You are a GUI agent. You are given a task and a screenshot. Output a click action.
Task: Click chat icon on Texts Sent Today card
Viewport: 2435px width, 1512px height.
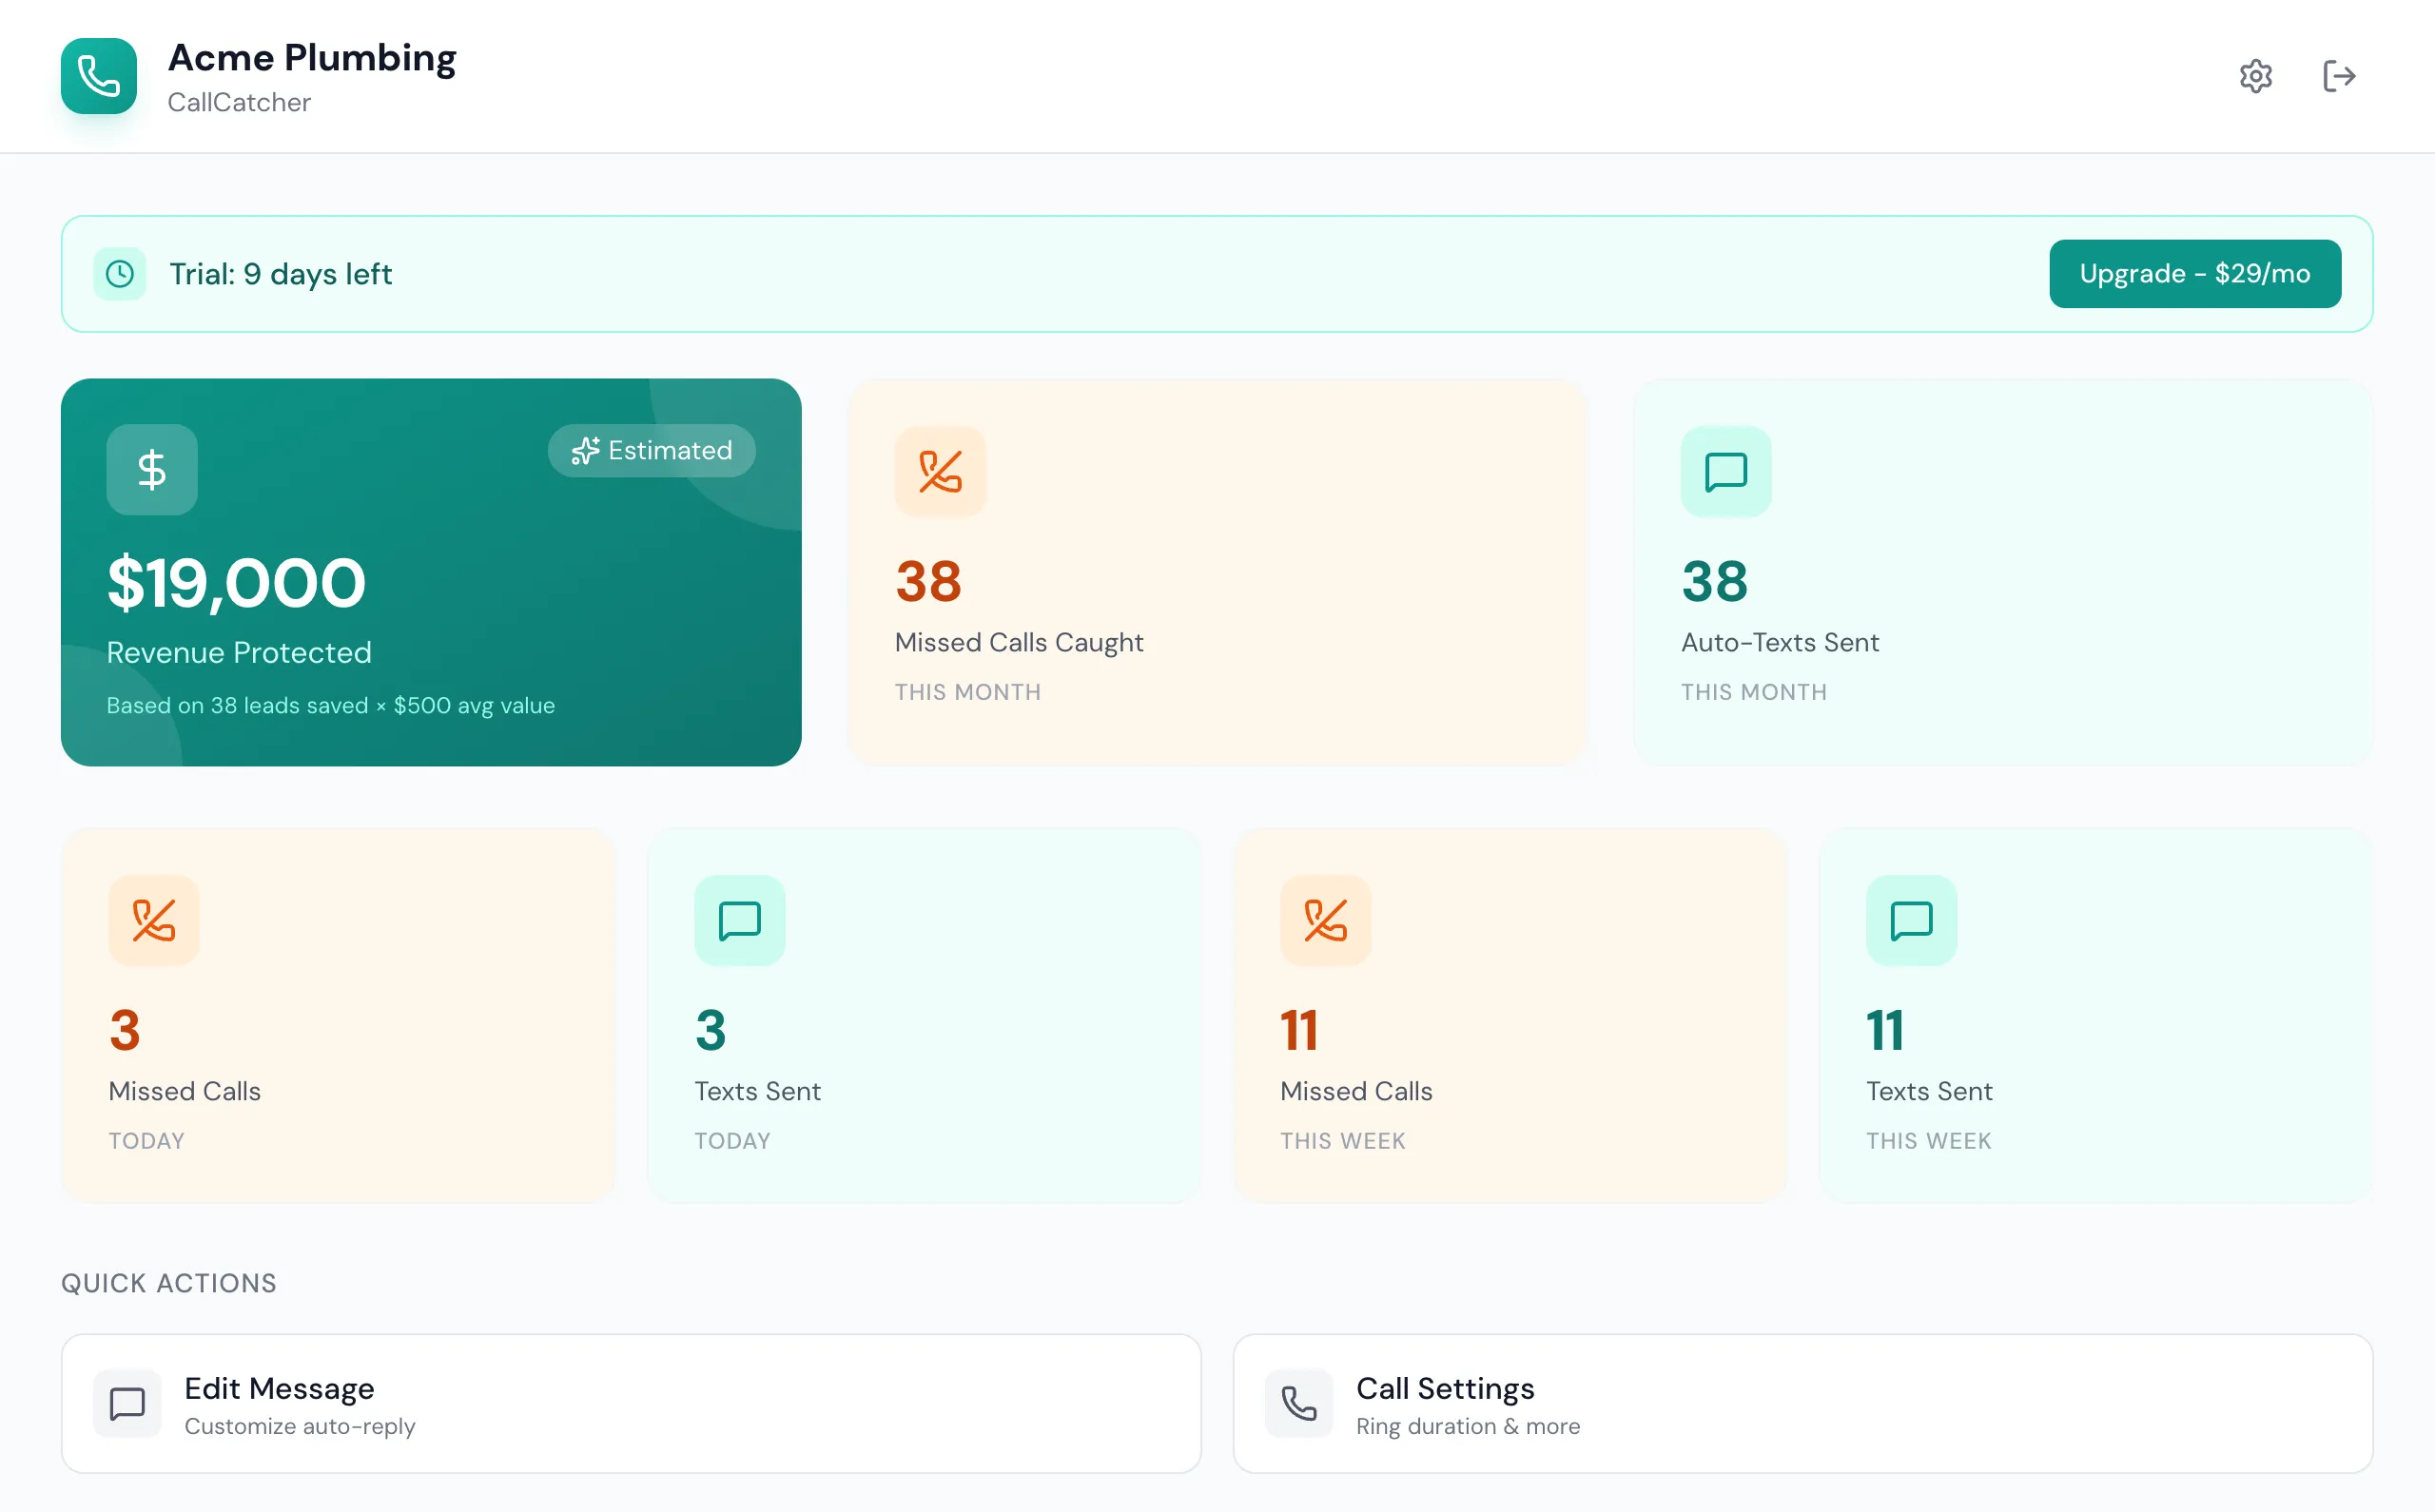tap(740, 921)
